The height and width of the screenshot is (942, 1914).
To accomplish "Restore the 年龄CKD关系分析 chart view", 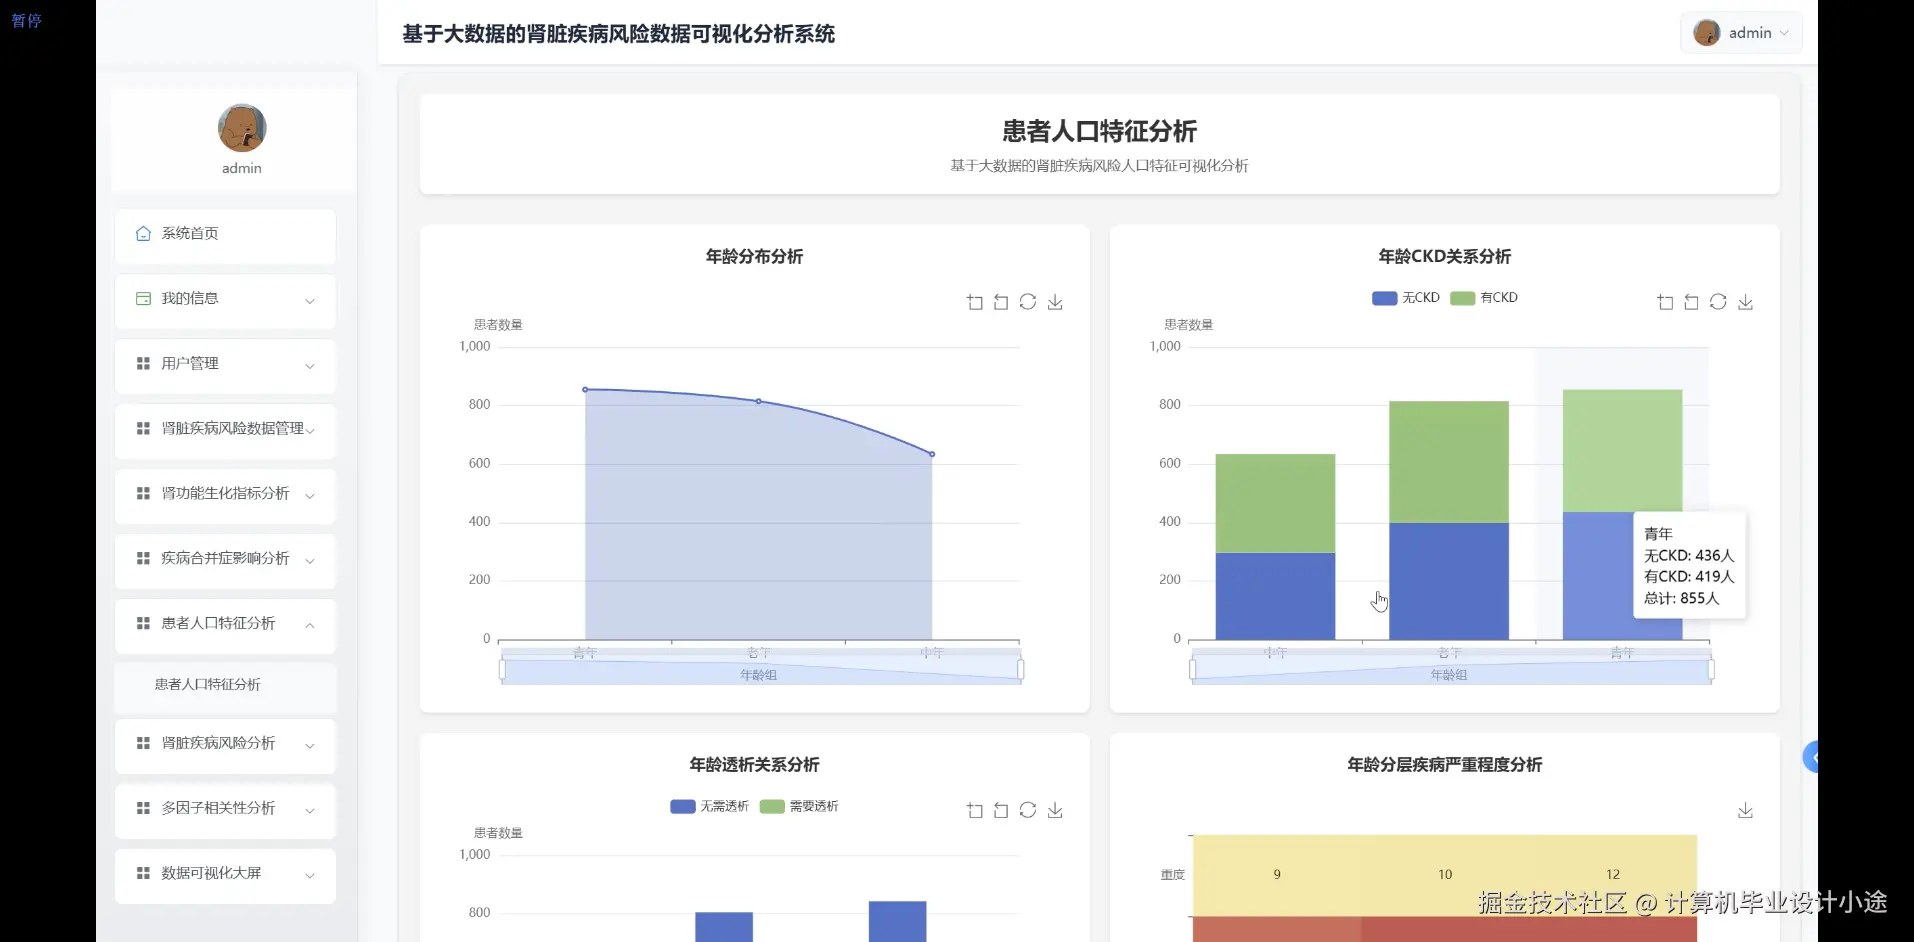I will 1718,302.
